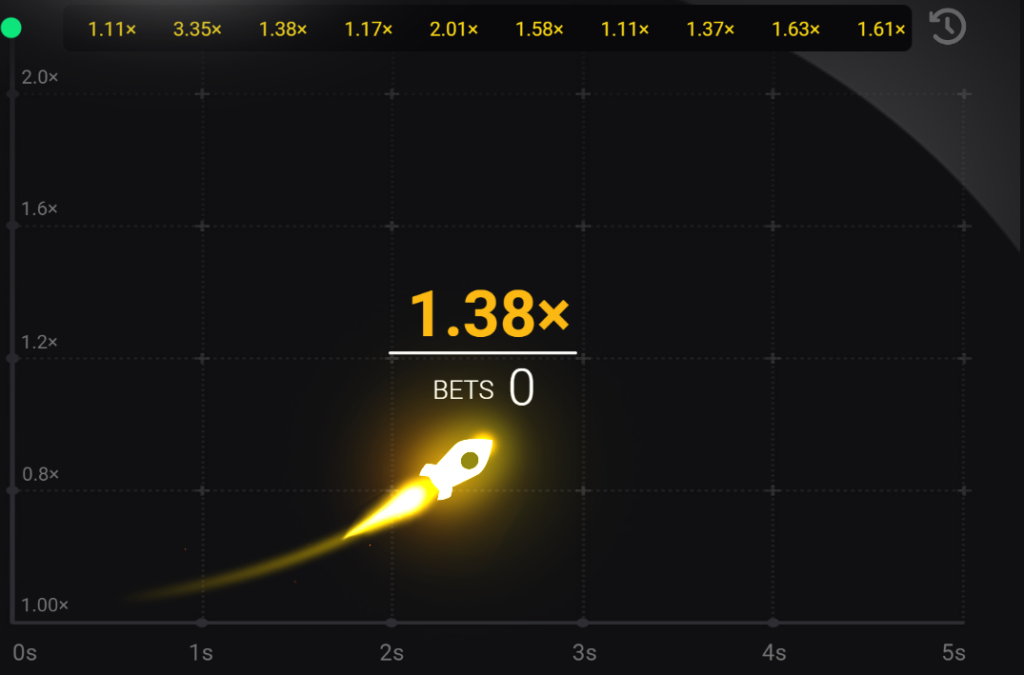Select the 1.17× past round result
Viewport: 1024px width, 675px height.
[x=369, y=29]
